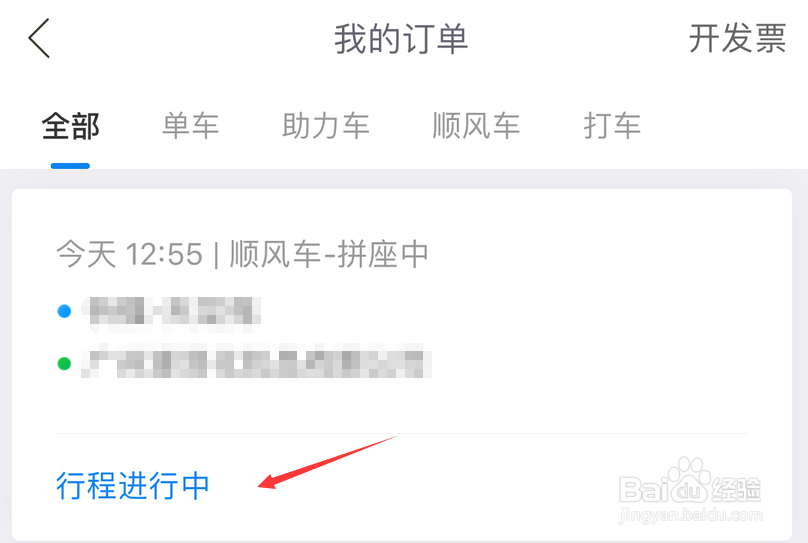Open the 顺风车 orders tab
This screenshot has height=543, width=808.
click(x=476, y=126)
